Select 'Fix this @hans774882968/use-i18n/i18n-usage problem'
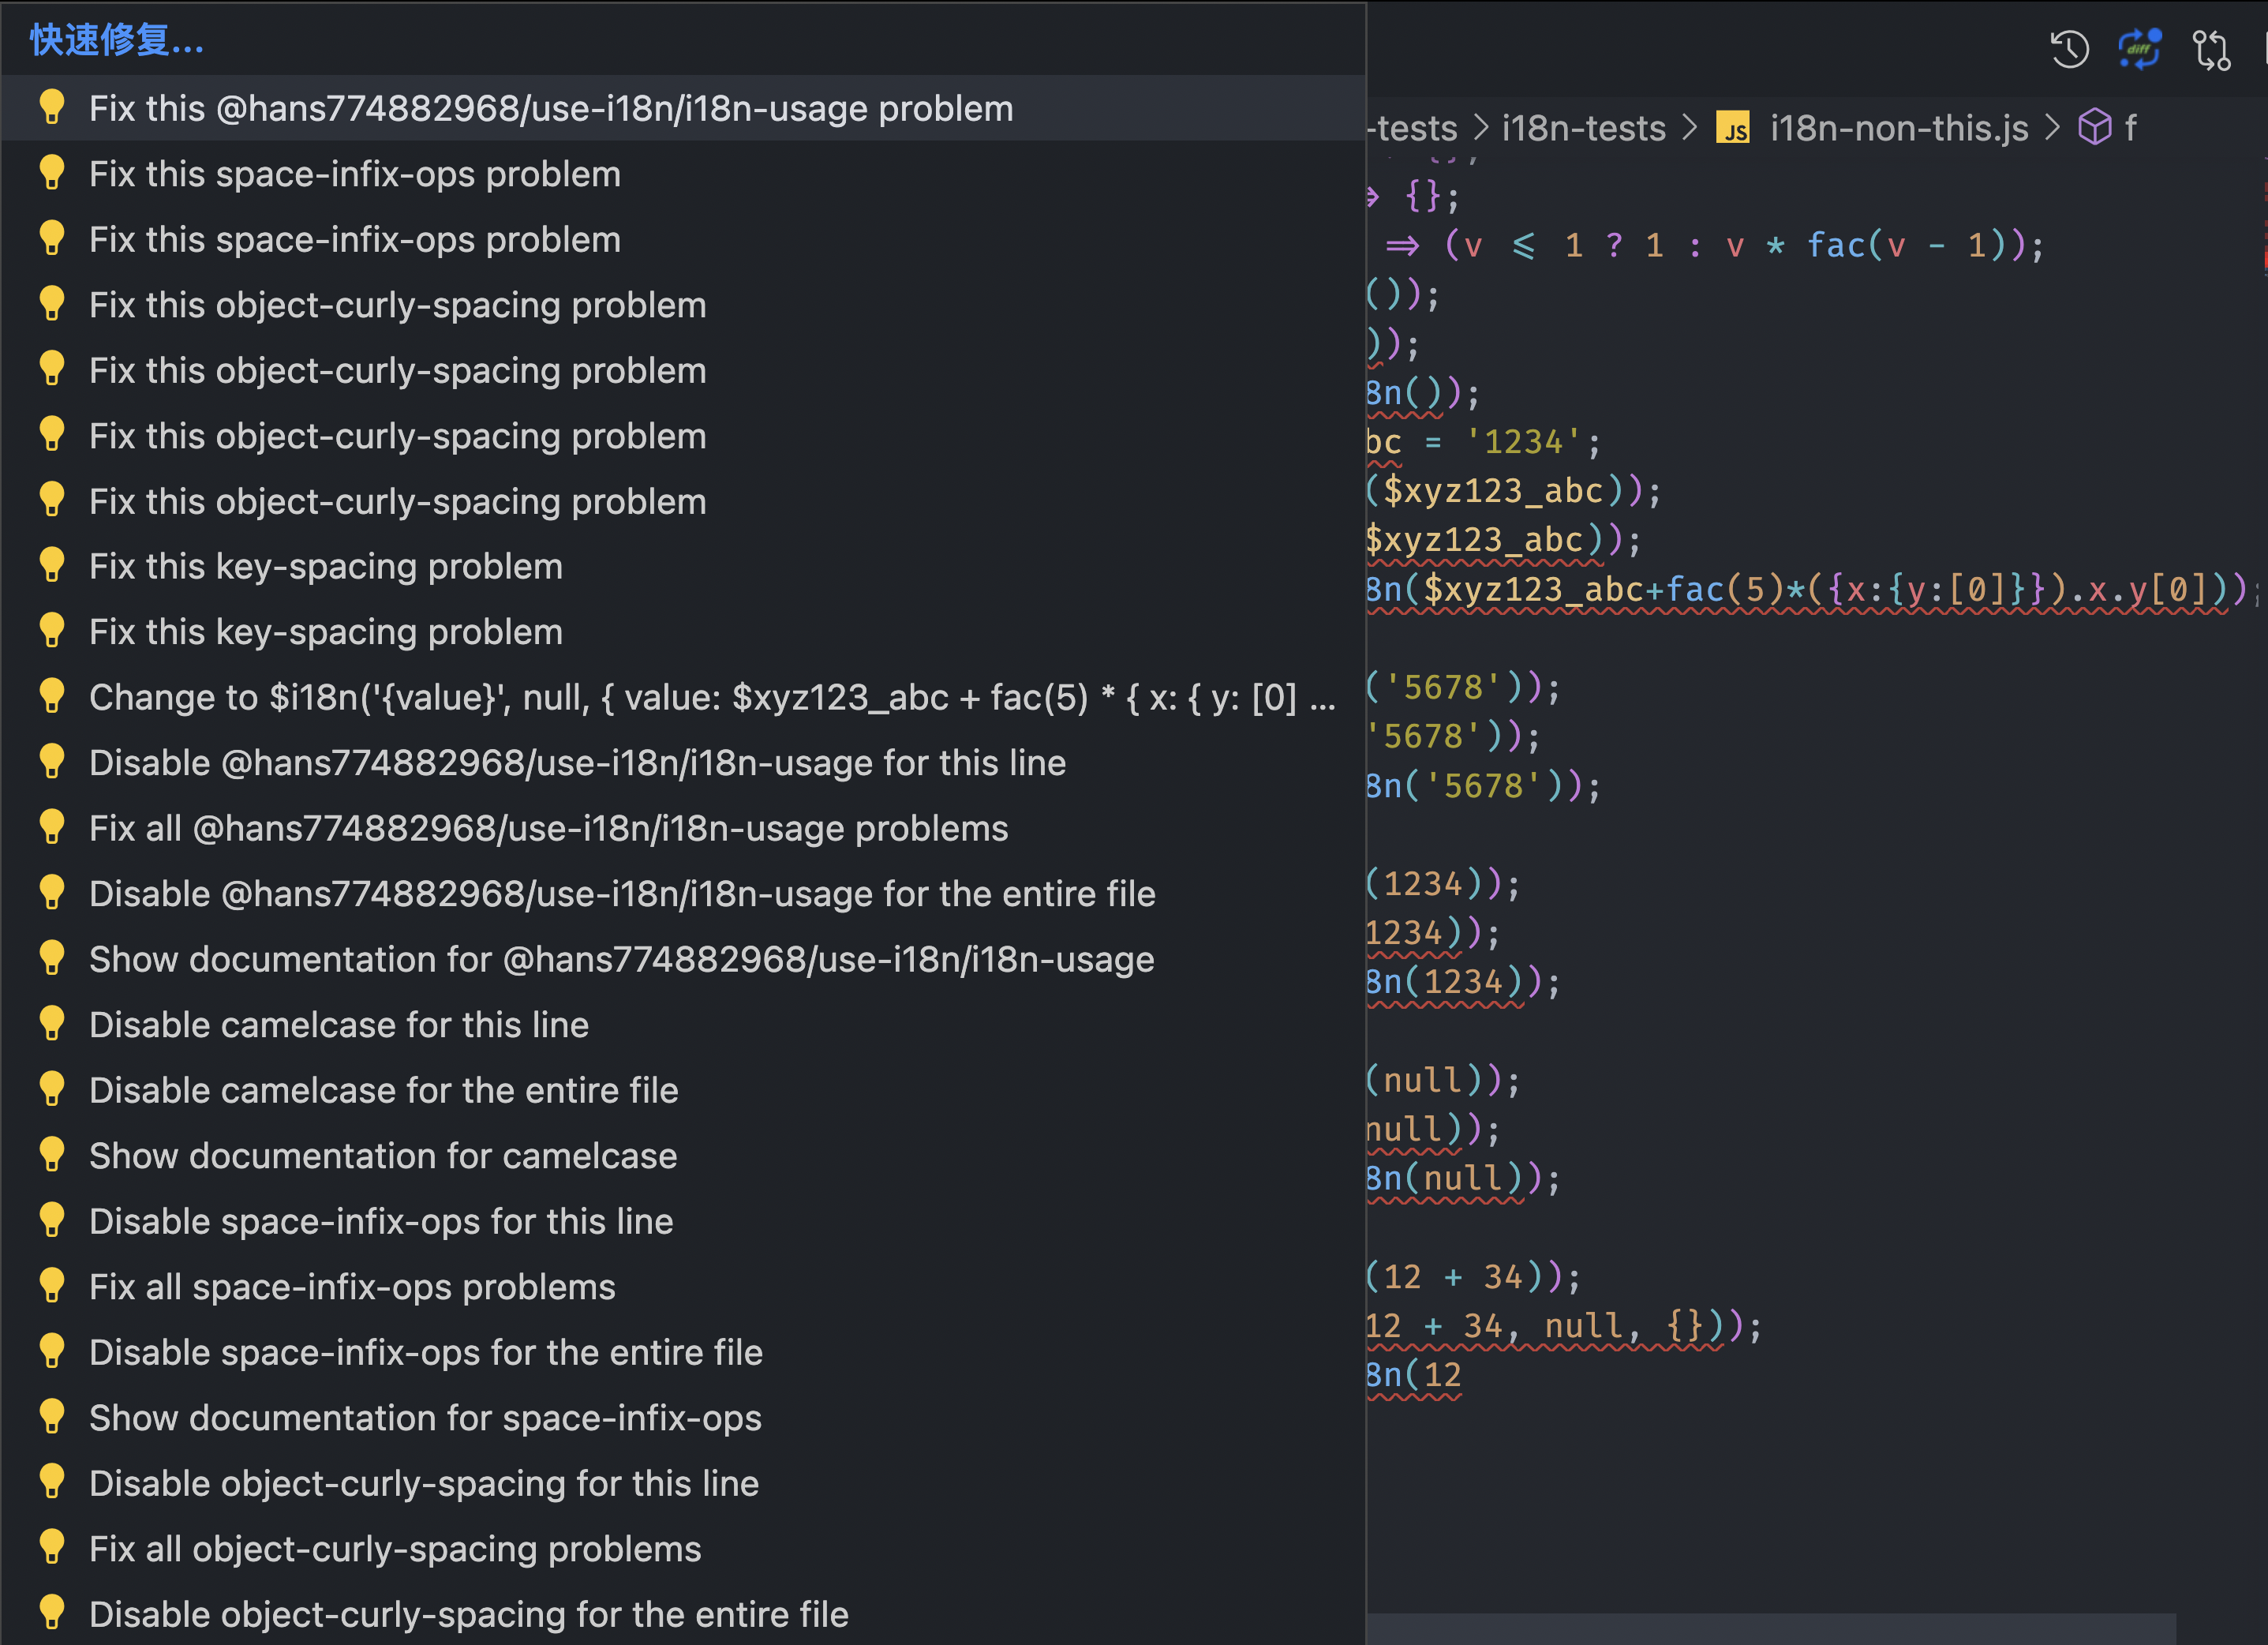 coord(550,108)
